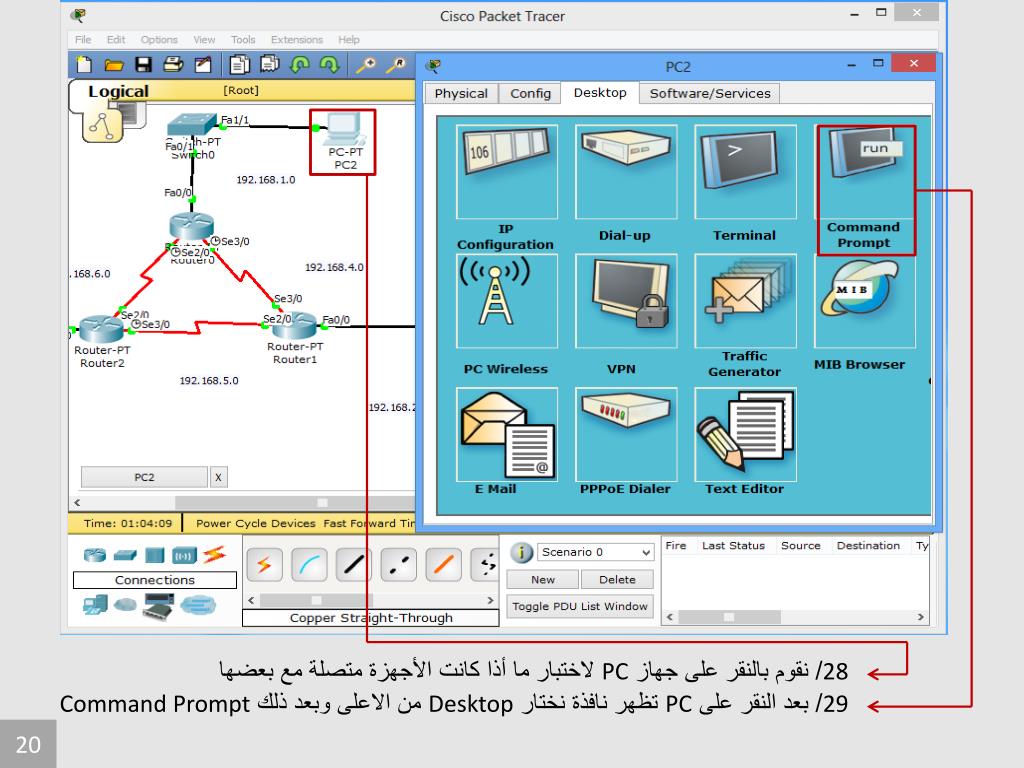Open the File menu
Screen dimensions: 1024x768
[x=83, y=40]
